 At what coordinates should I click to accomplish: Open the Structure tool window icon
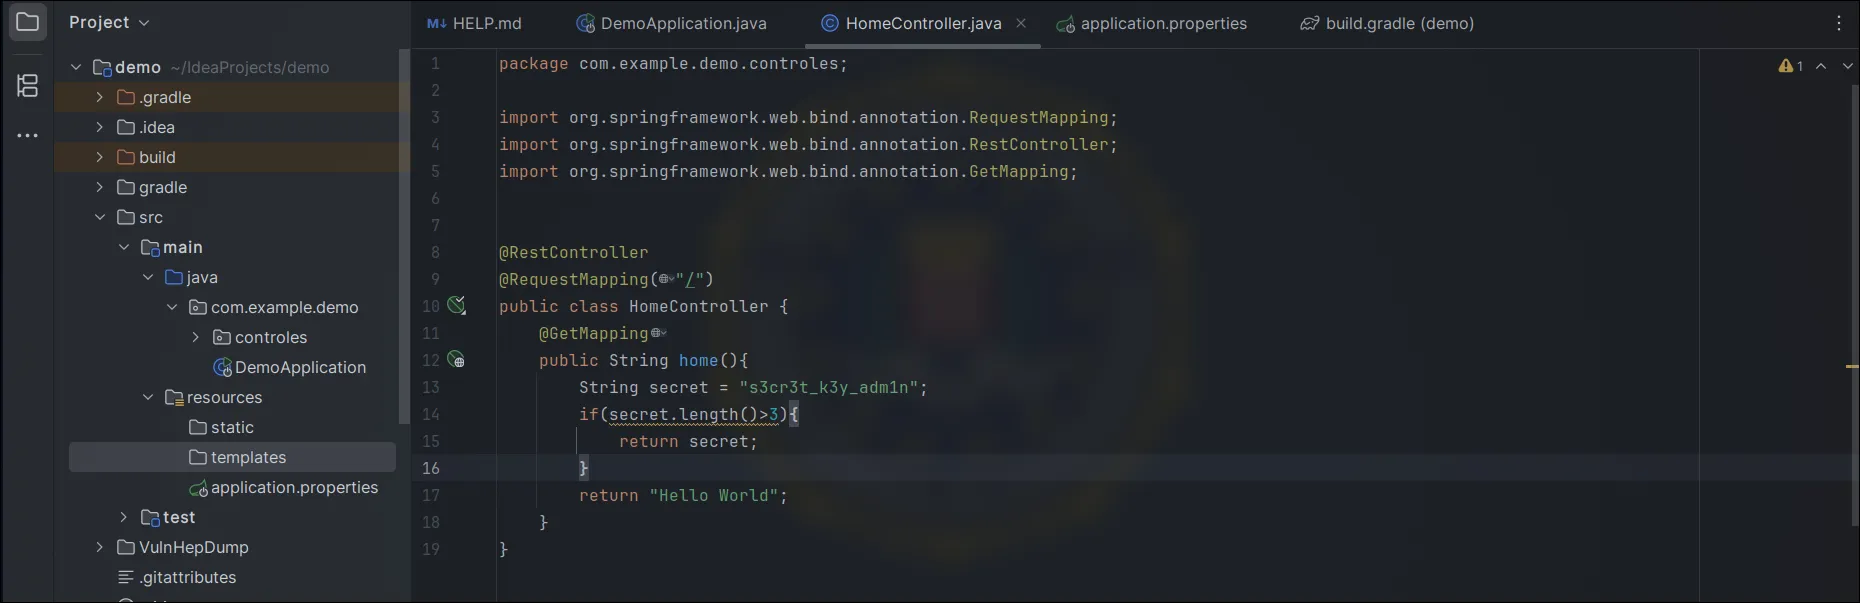(28, 86)
